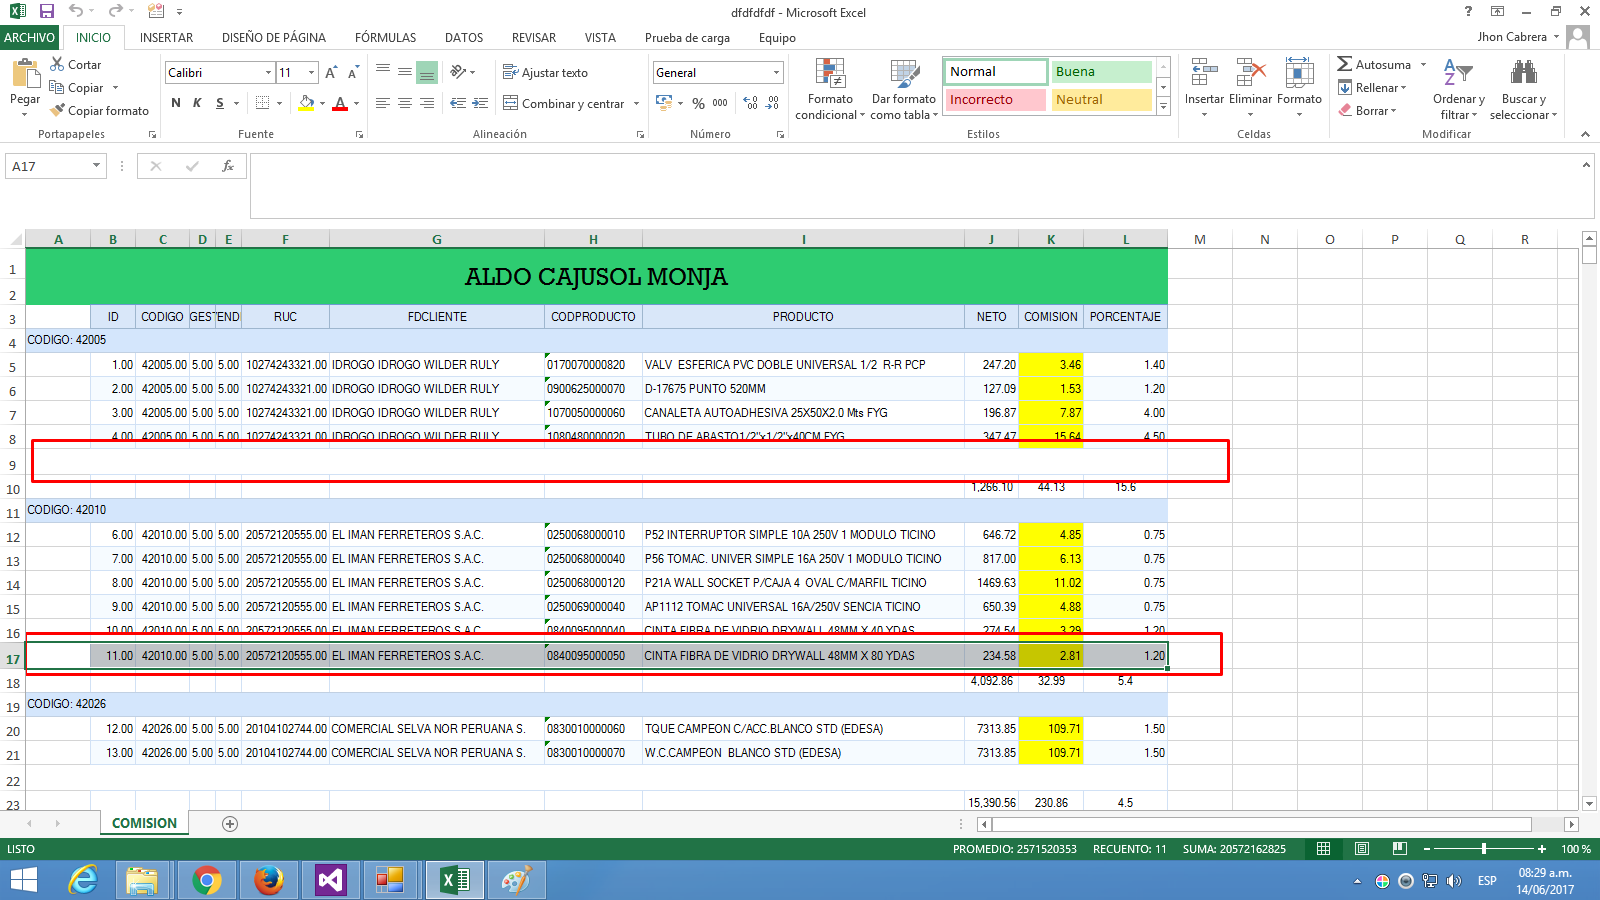Viewport: 1600px width, 900px height.
Task: Click the zoom slider handle
Action: [x=1484, y=849]
